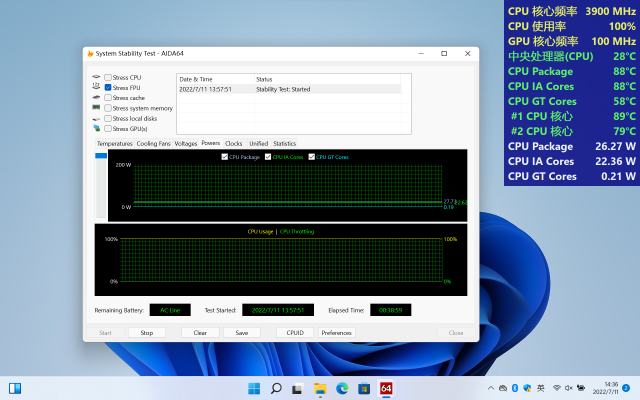This screenshot has width=640, height=400.
Task: Open the Clocks tab
Action: (233, 143)
